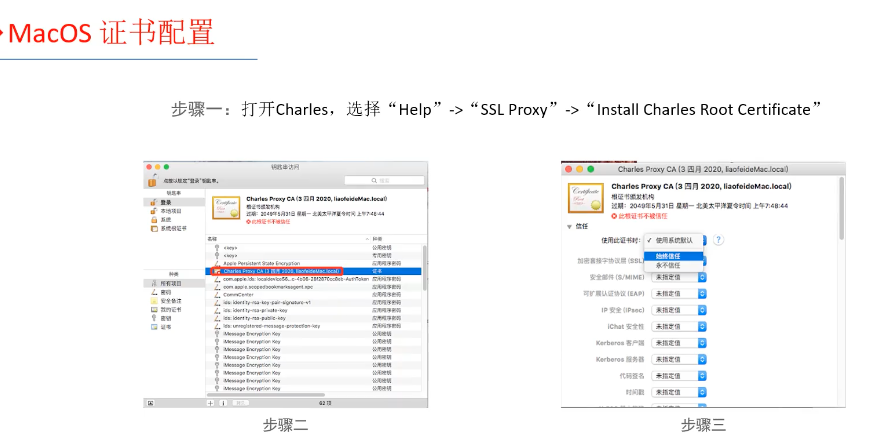Click the 拷贝 button in the bottom bar
Screen dimensions: 889x447
click(x=241, y=403)
